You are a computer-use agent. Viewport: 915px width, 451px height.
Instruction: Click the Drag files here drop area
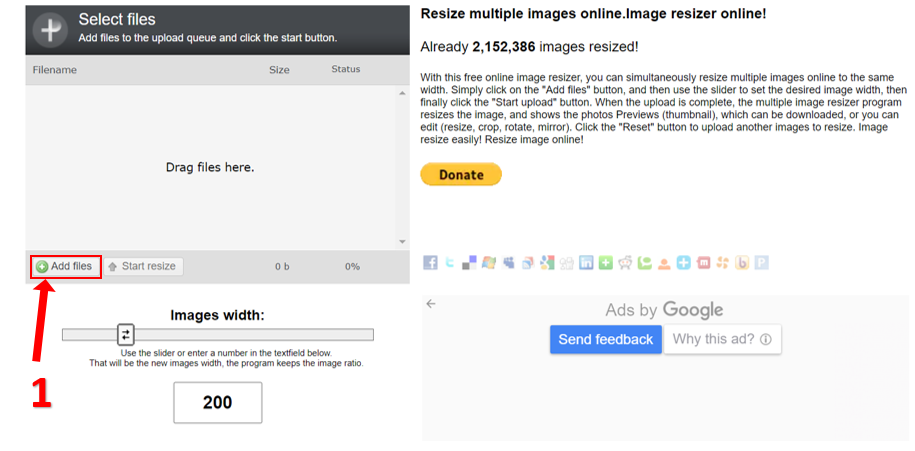coord(210,167)
